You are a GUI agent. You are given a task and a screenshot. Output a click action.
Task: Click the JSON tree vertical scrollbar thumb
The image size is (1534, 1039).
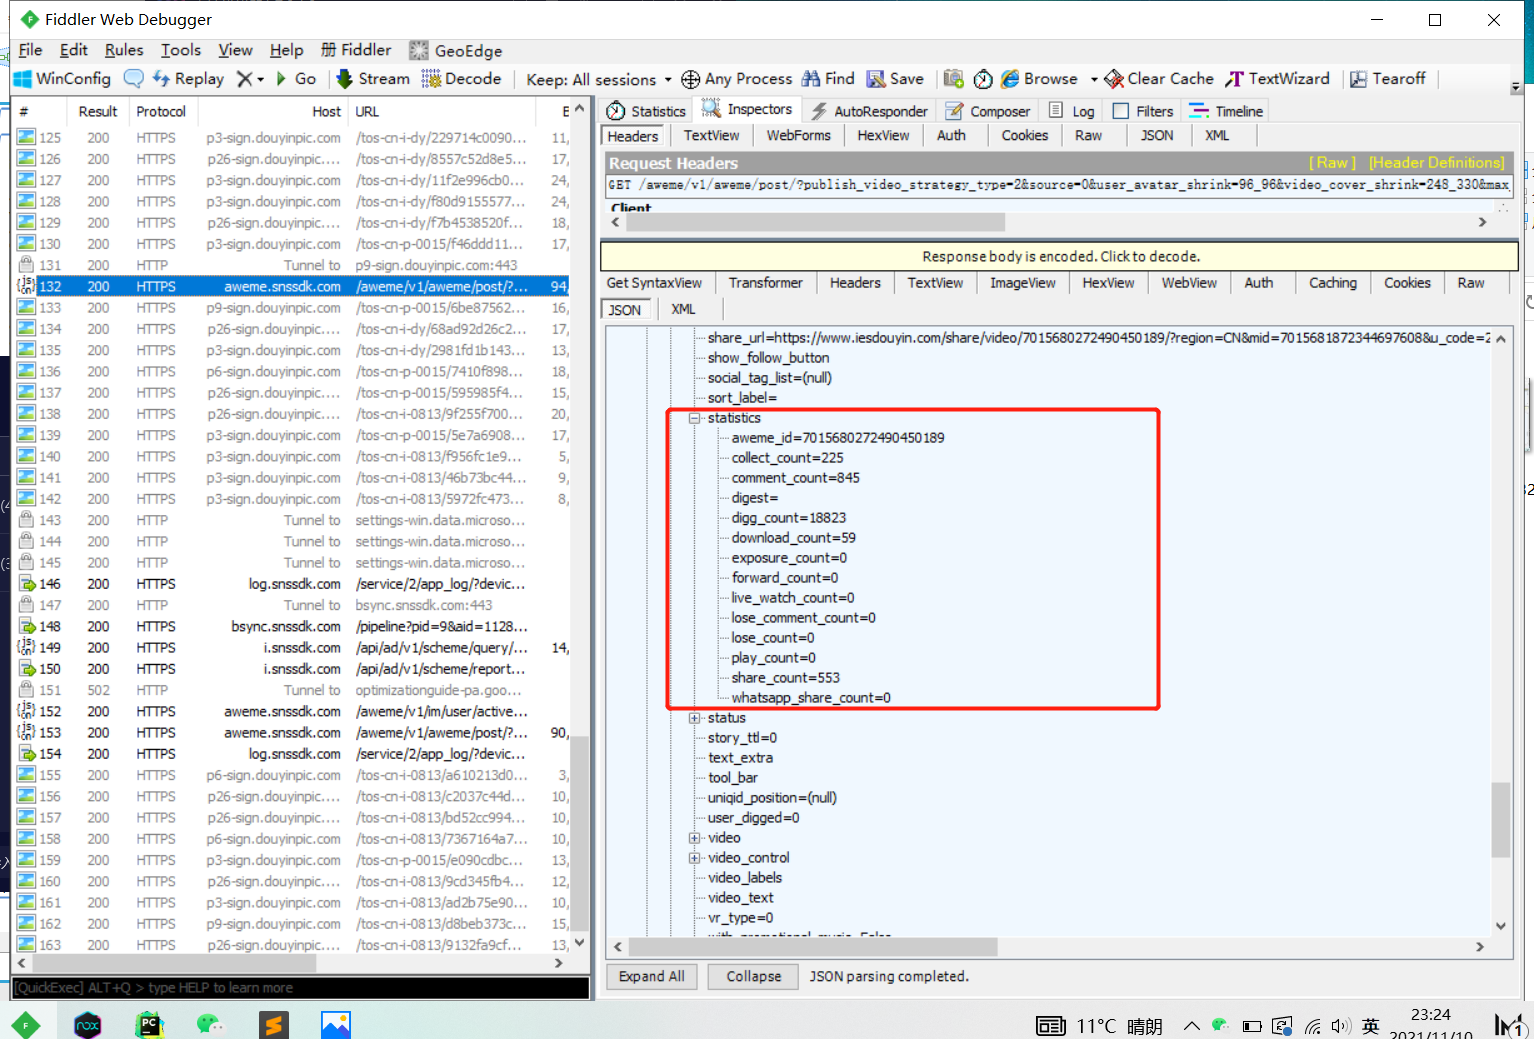(x=1500, y=820)
